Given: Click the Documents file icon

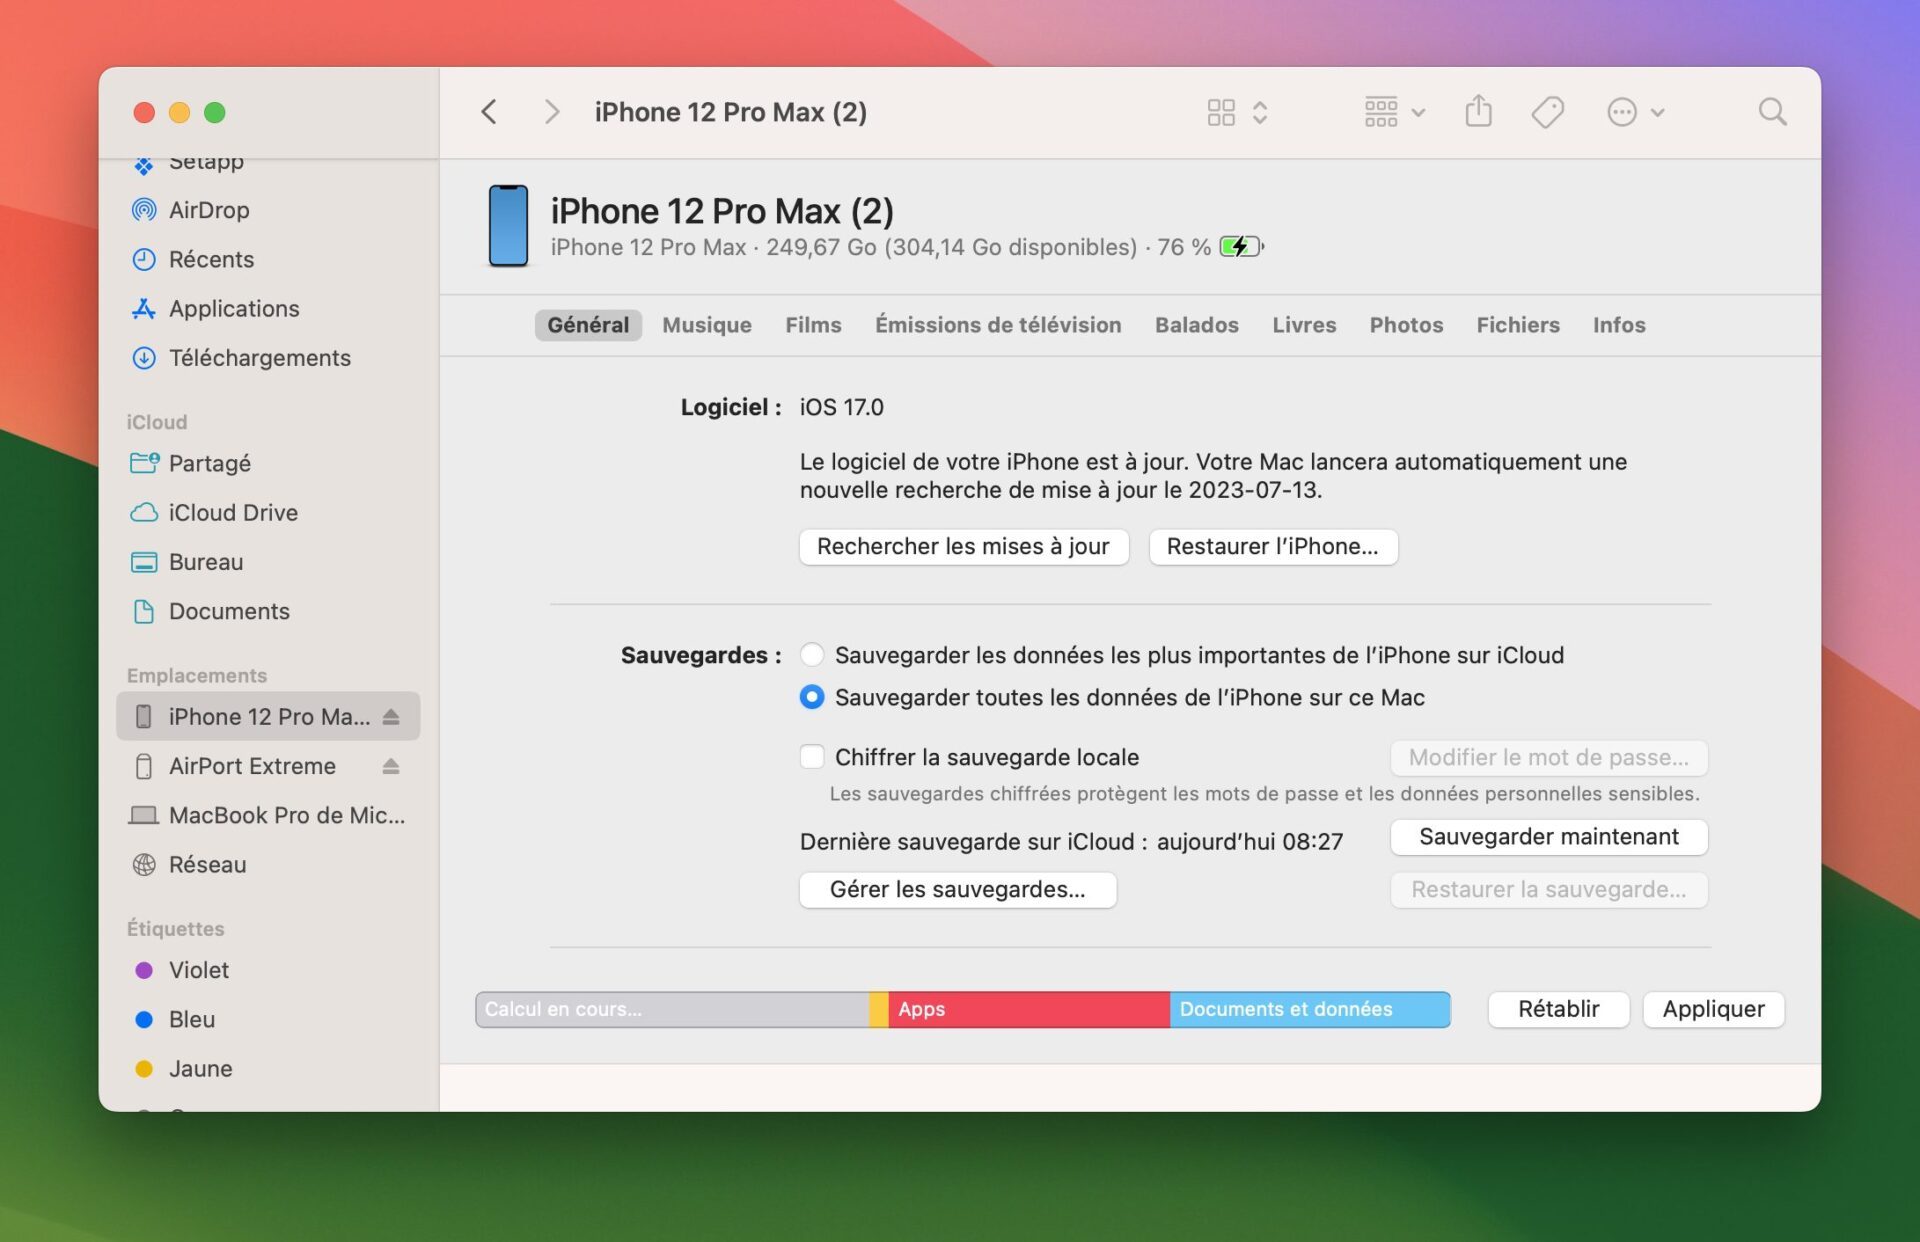Looking at the screenshot, I should (144, 610).
